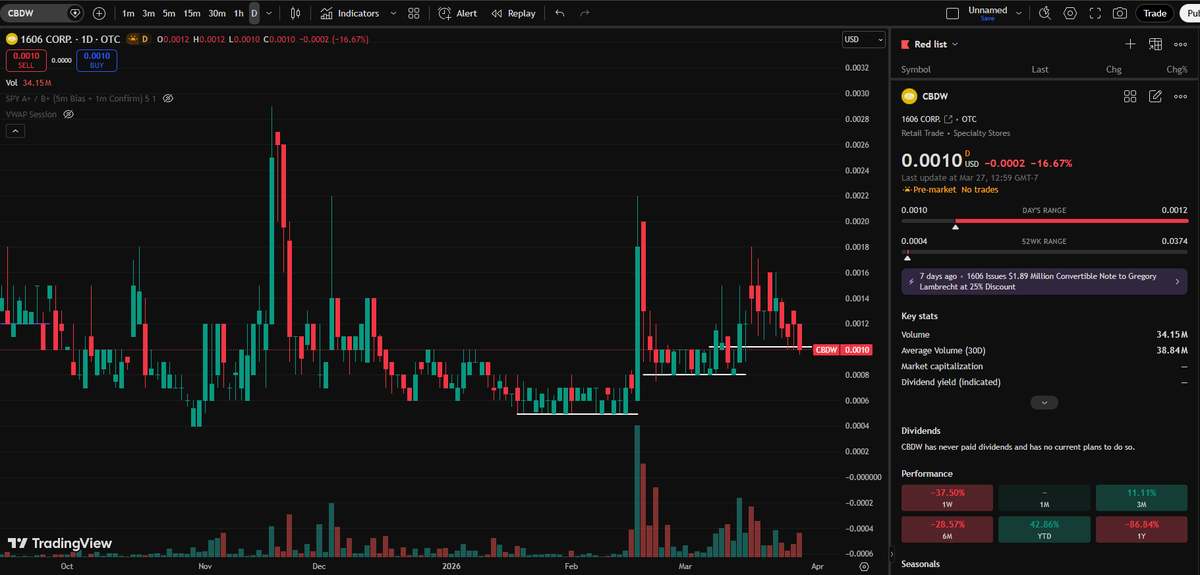Click the 1W performance tile
Image resolution: width=1200 pixels, height=575 pixels.
947,497
